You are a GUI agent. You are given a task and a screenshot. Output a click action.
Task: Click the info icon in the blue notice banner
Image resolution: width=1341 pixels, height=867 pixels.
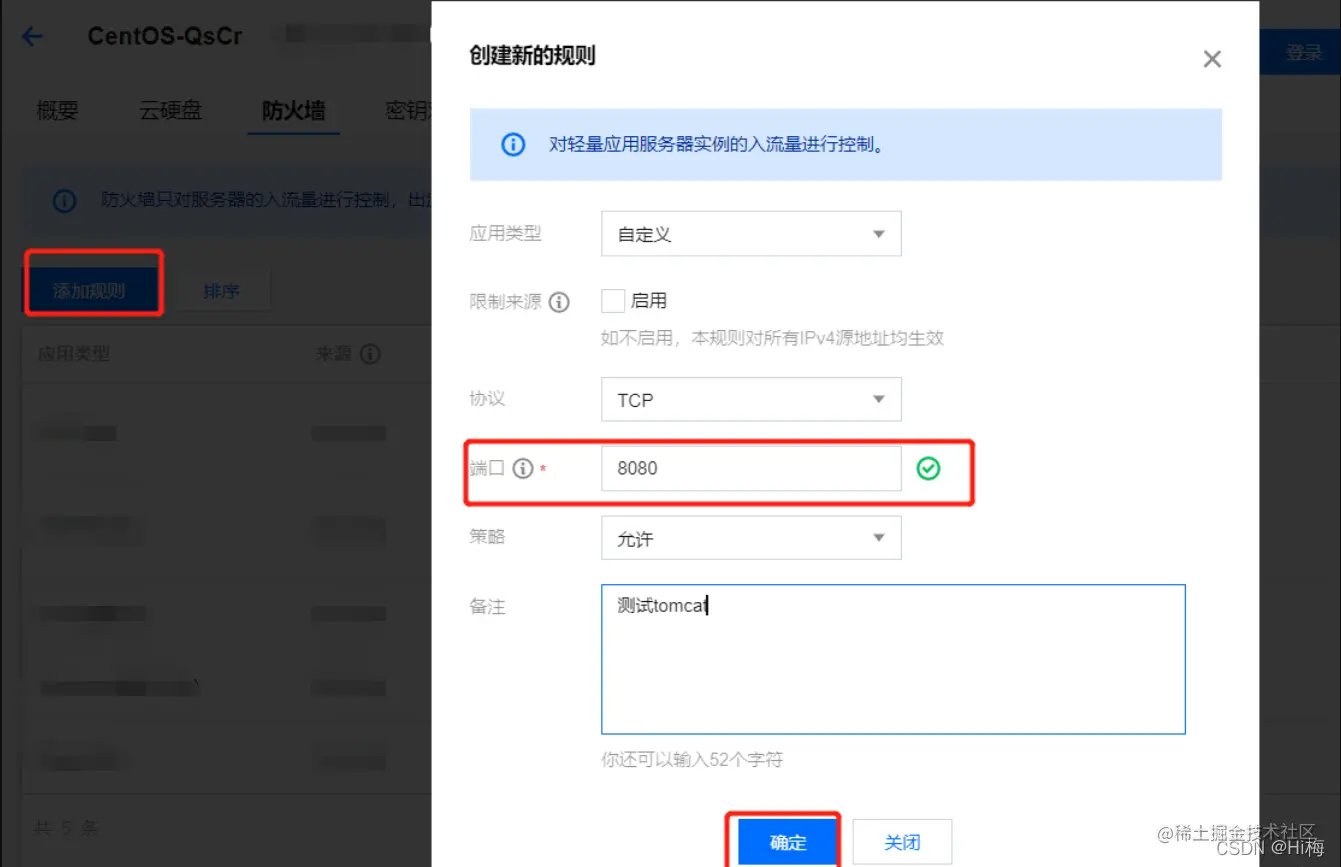[512, 144]
